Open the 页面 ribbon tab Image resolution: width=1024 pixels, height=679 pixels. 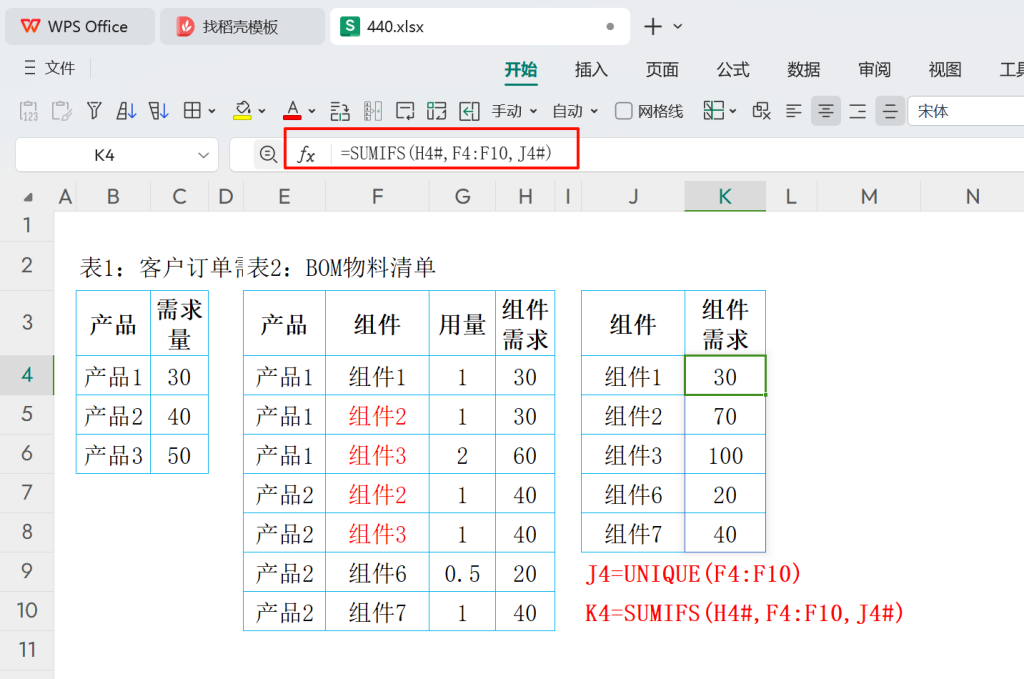[662, 70]
